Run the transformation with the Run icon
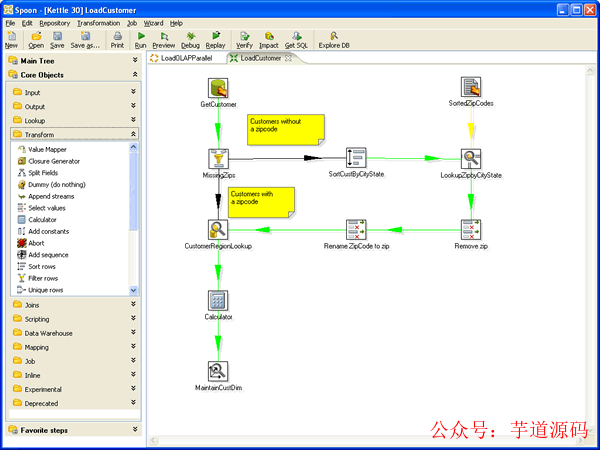Viewport: 600px width, 450px height. pos(141,36)
